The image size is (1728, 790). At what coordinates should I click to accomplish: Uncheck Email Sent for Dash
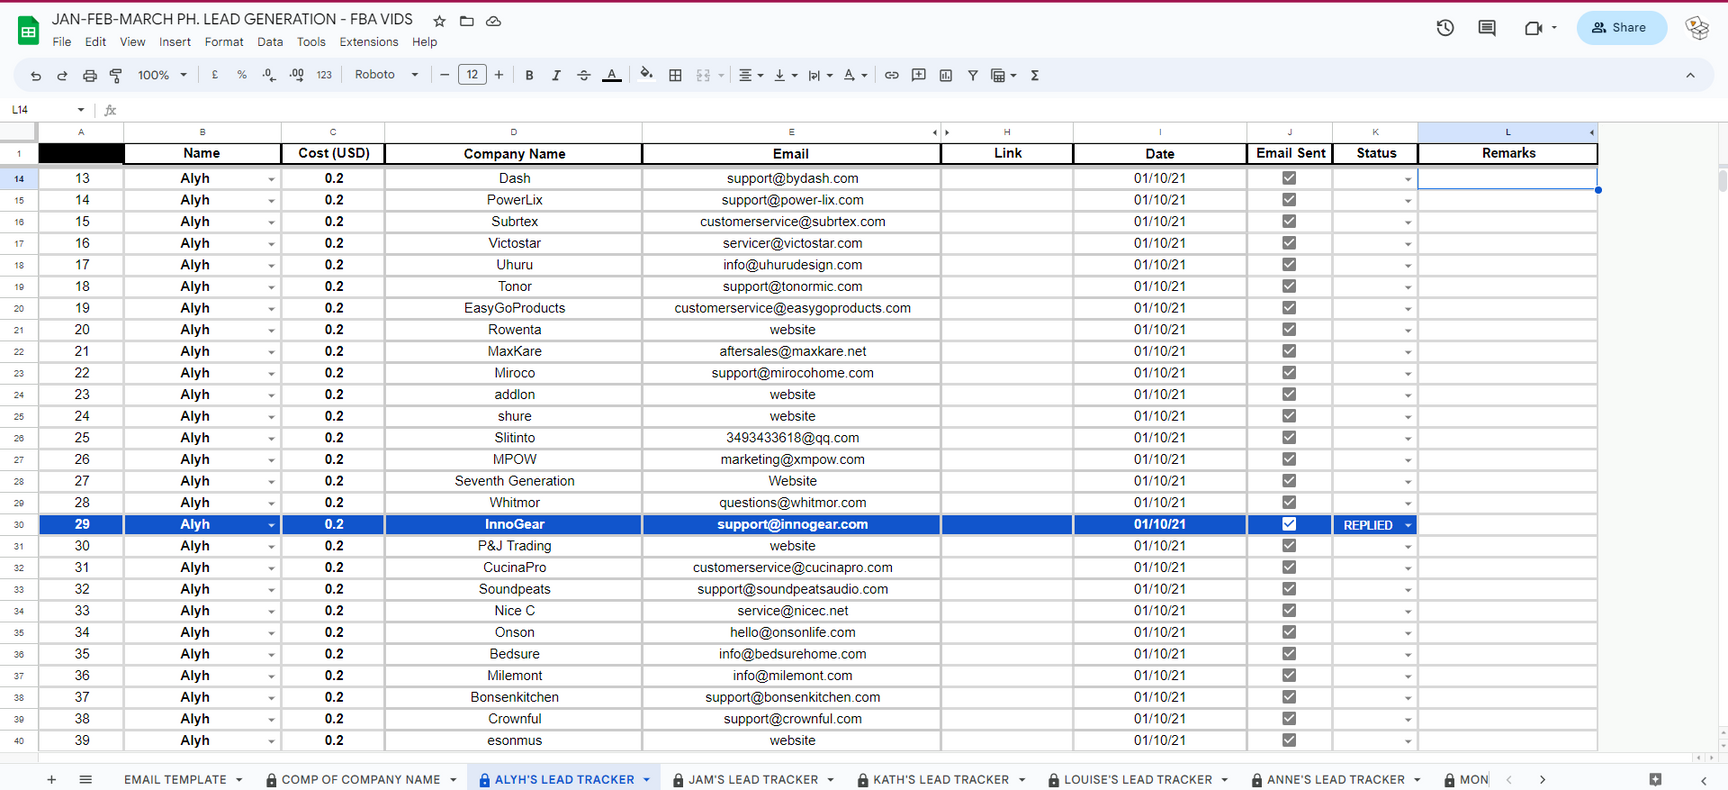[x=1289, y=178]
